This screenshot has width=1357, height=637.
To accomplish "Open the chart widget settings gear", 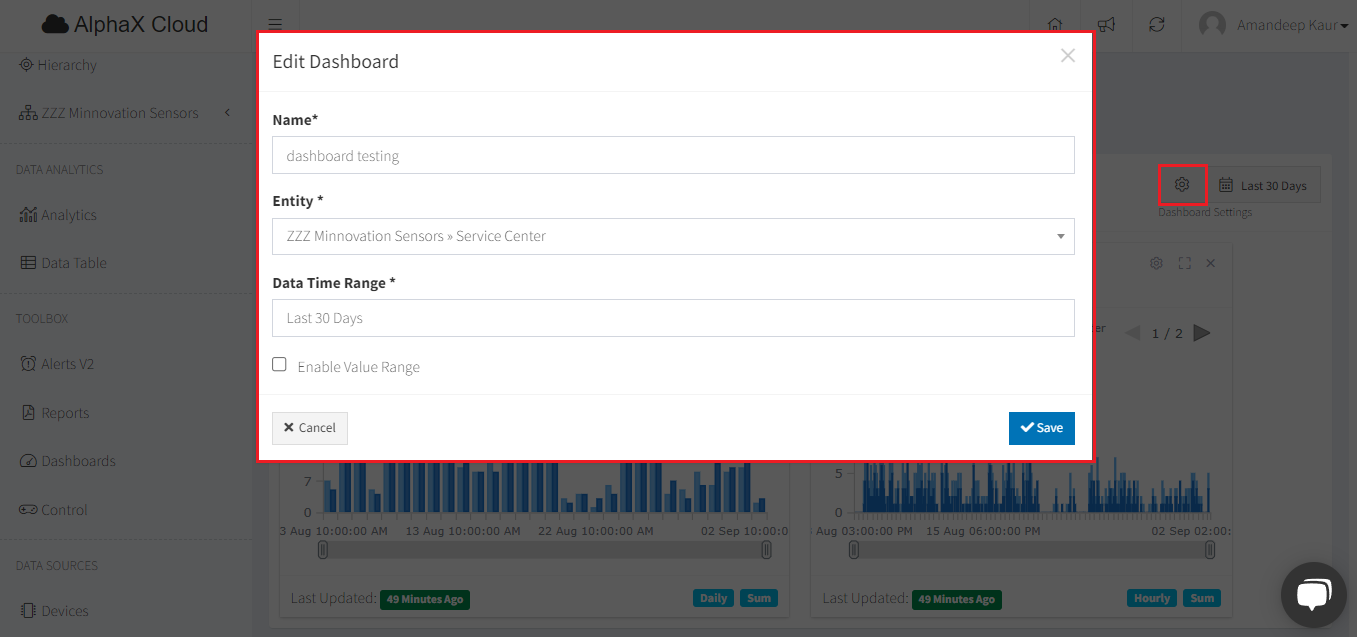I will (x=1156, y=263).
